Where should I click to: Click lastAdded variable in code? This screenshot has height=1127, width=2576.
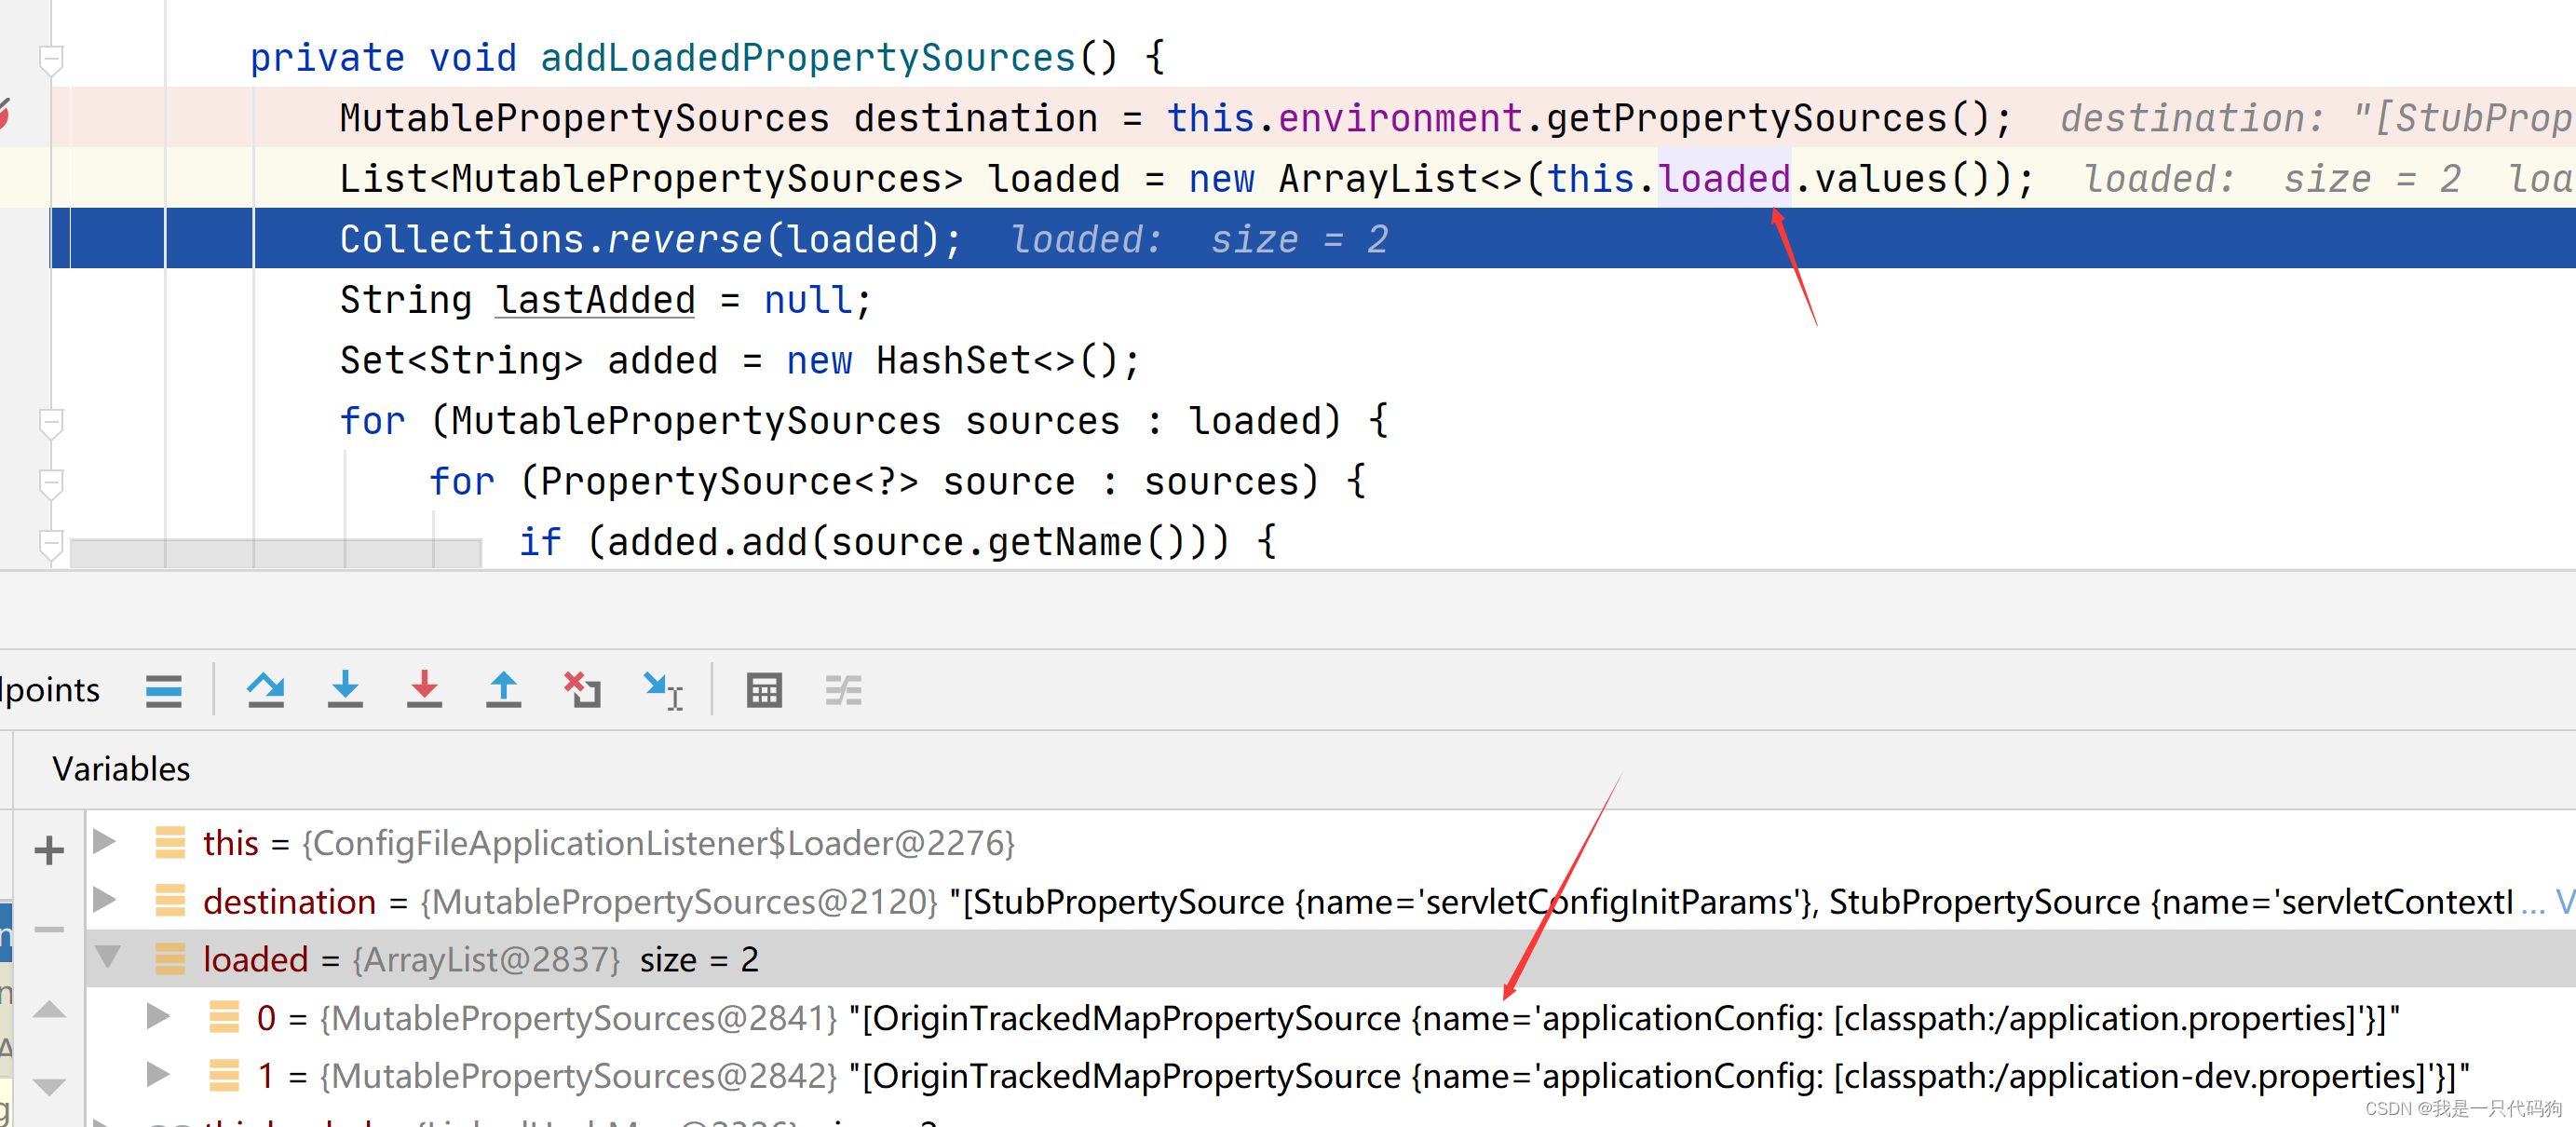[x=595, y=300]
